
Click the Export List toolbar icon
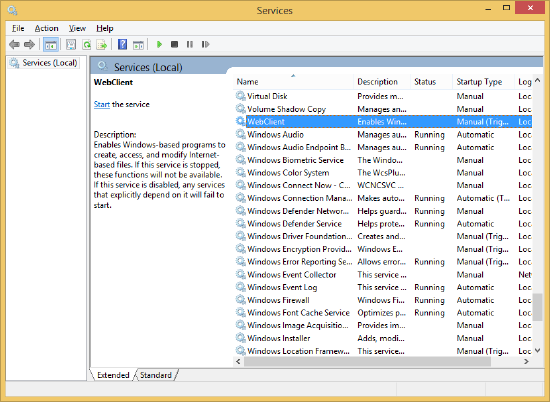[x=102, y=45]
